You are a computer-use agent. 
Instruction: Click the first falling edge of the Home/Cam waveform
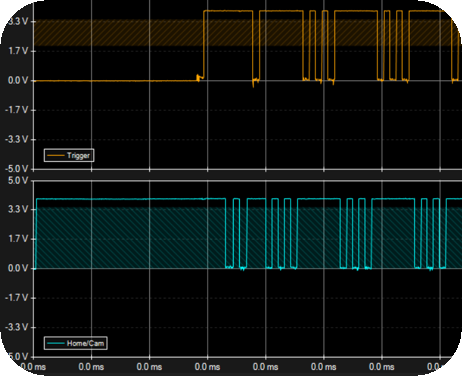[226, 233]
